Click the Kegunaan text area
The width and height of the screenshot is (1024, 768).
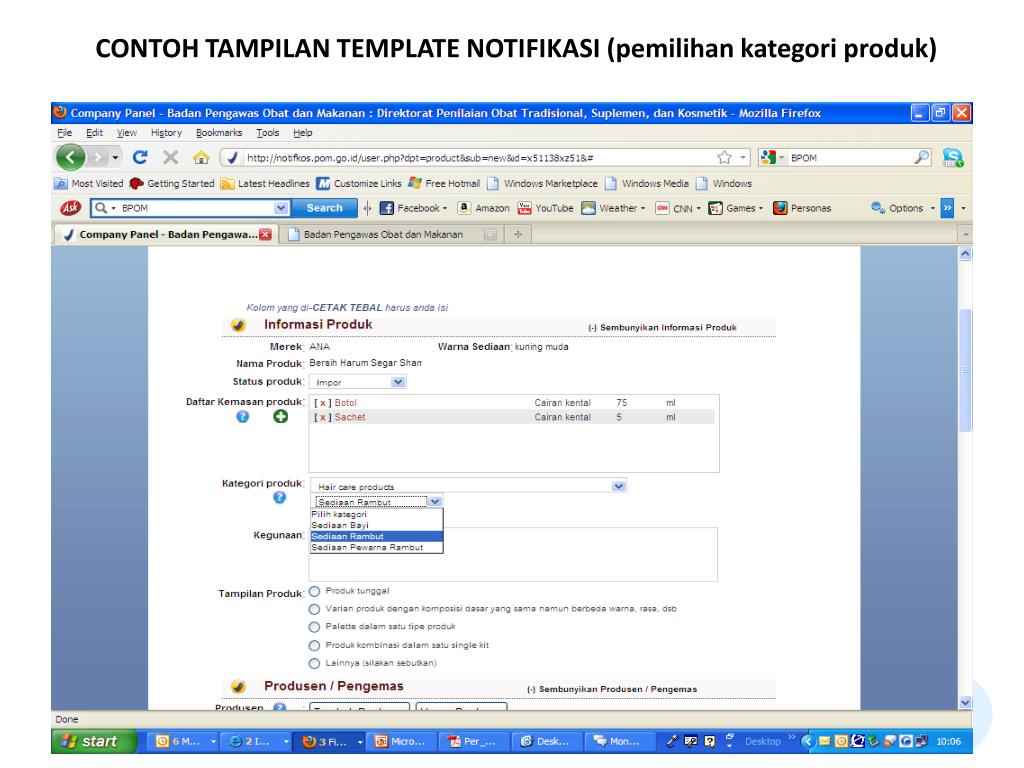pyautogui.click(x=513, y=554)
